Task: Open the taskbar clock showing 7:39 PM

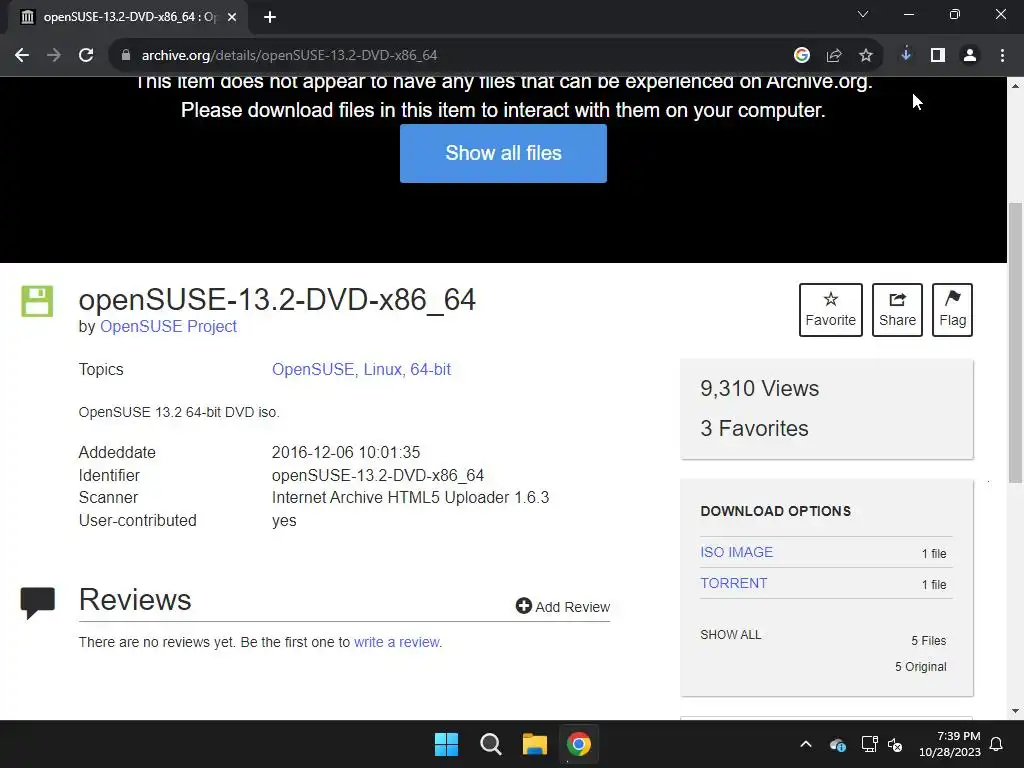Action: click(x=950, y=744)
